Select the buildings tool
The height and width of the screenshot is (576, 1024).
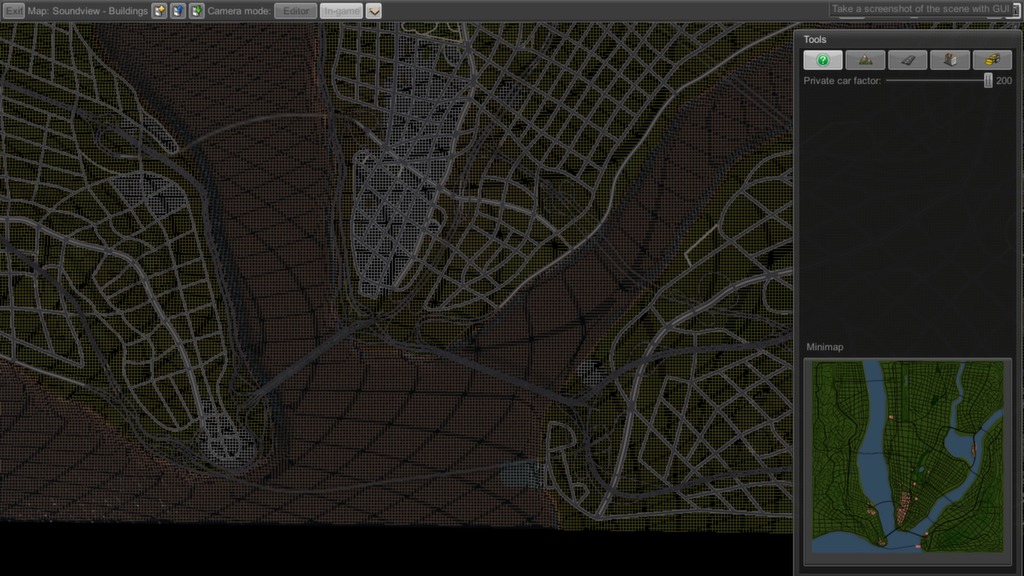pyautogui.click(x=950, y=60)
